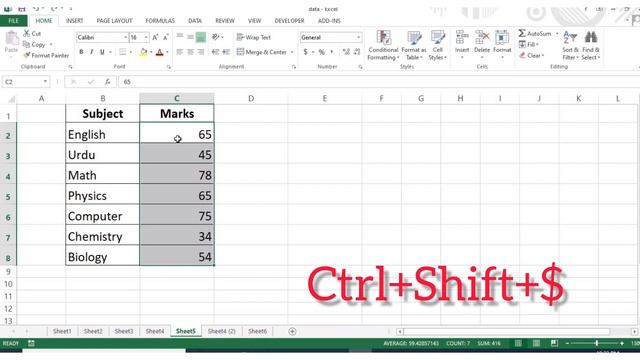The image size is (640, 360).
Task: Open Format as Table
Action: pyautogui.click(x=414, y=45)
